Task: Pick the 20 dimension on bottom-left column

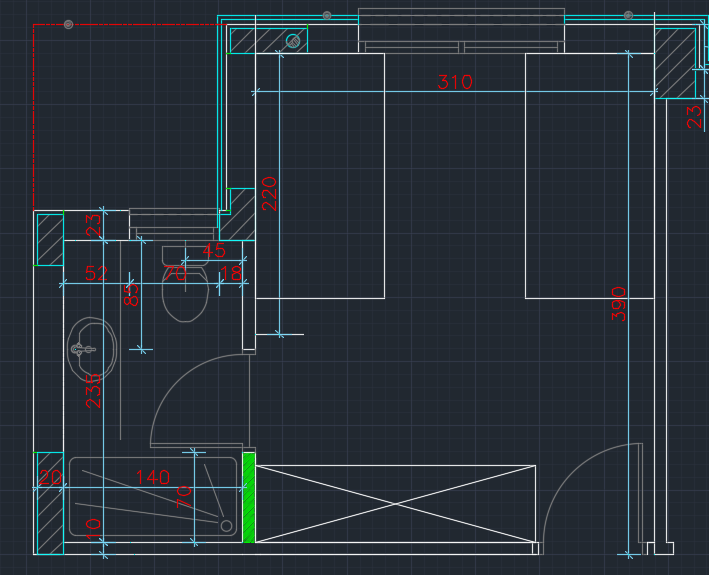Action: [50, 477]
